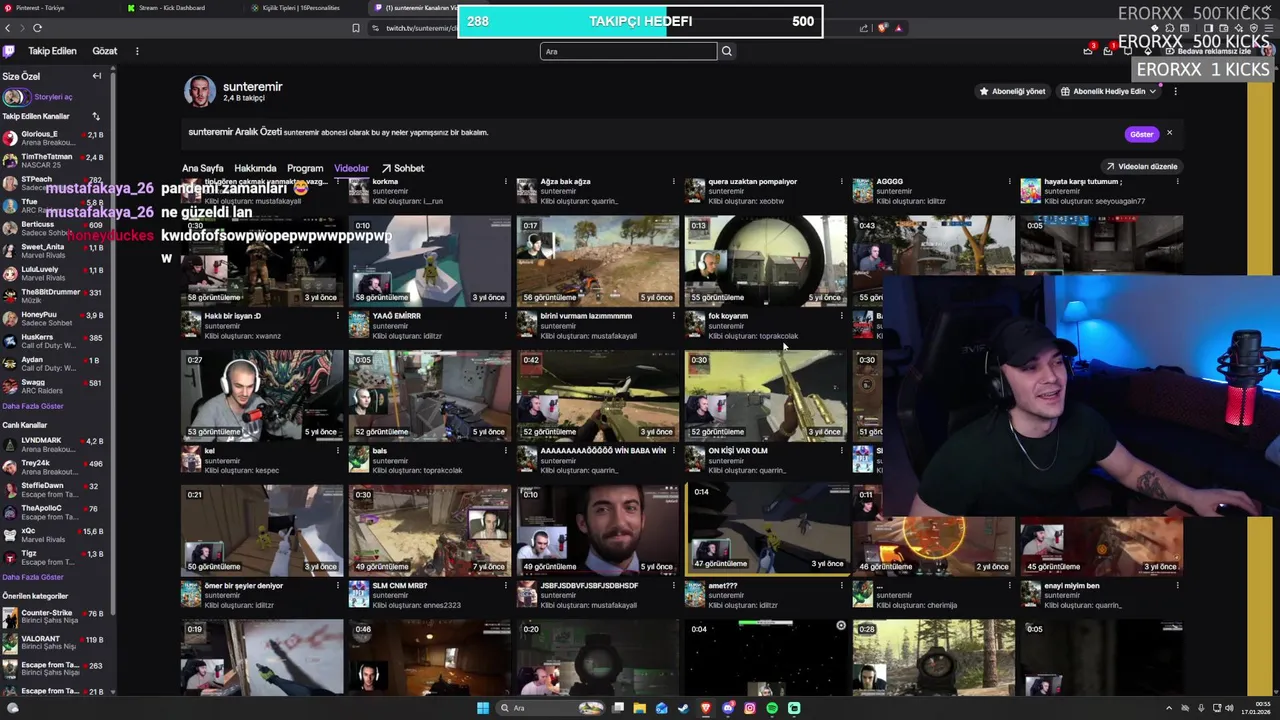Click Aboneliği yönet button
The height and width of the screenshot is (720, 1280).
(1012, 91)
